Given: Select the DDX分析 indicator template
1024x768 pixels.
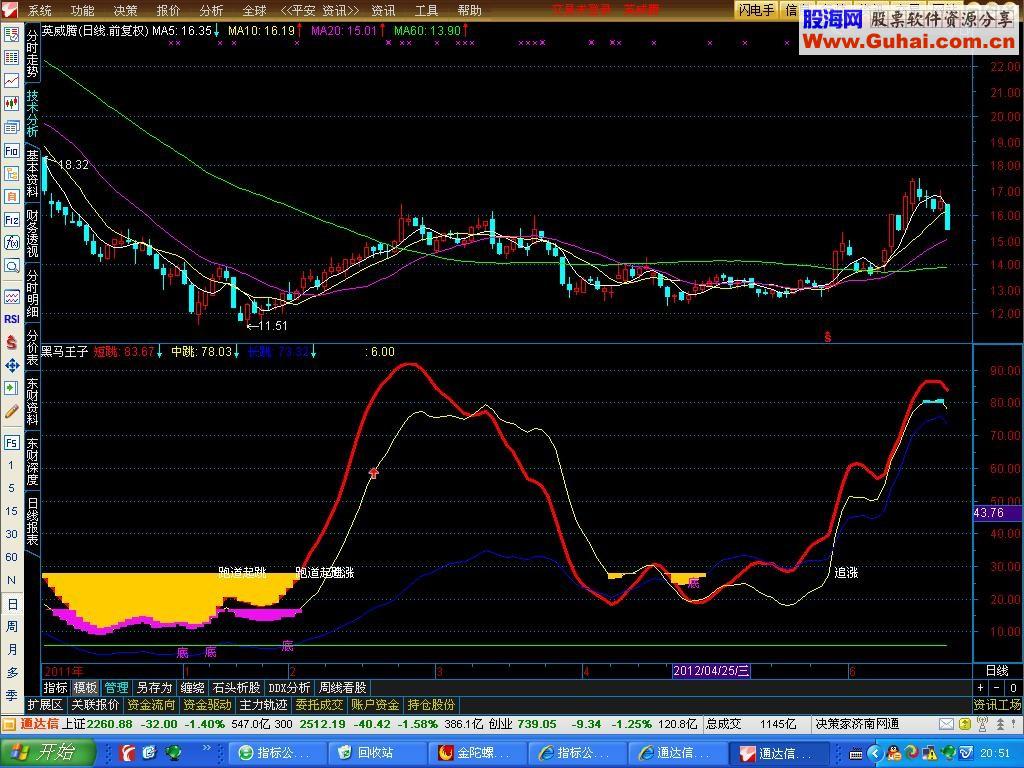Looking at the screenshot, I should 289,688.
